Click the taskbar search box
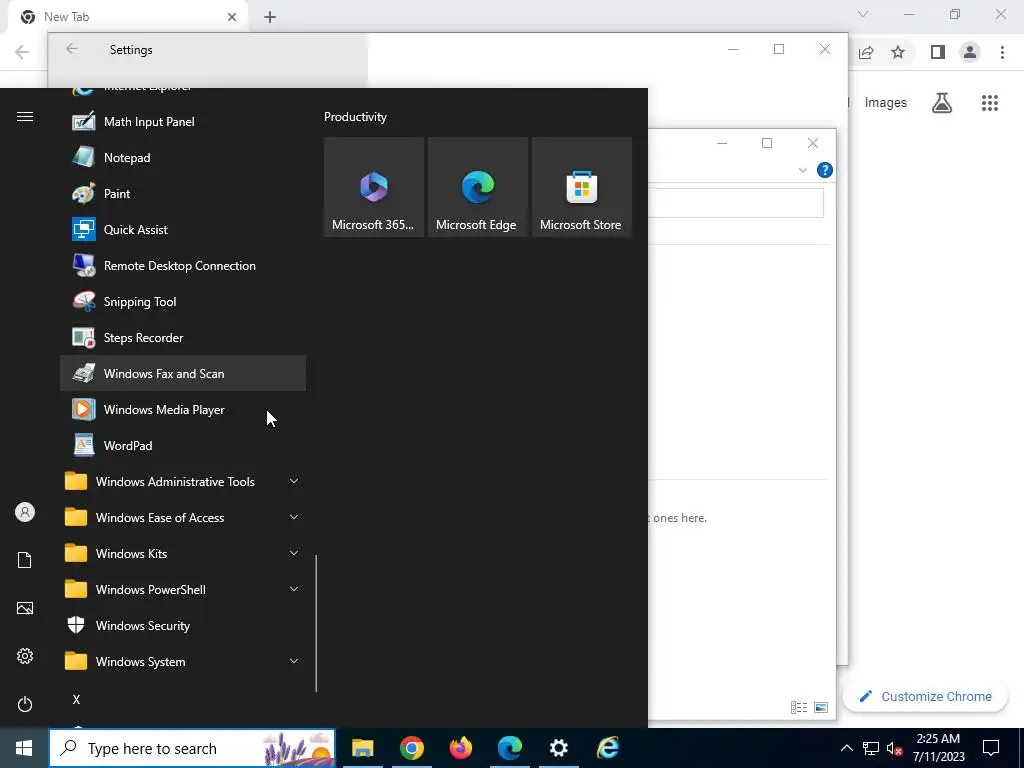 [192, 748]
